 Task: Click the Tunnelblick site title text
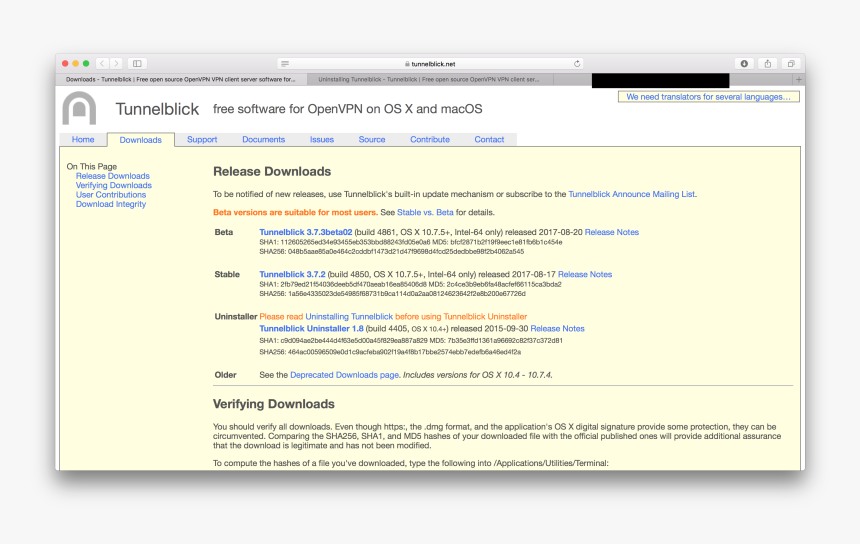pos(157,109)
